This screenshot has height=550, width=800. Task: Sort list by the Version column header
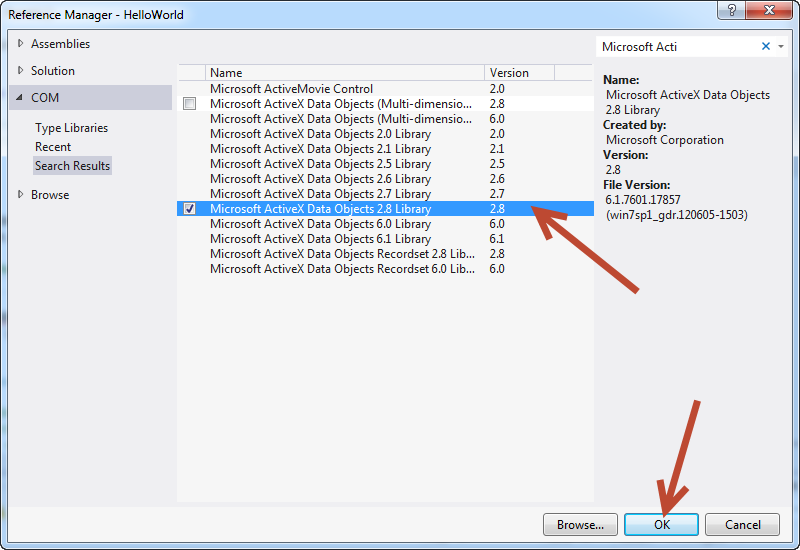pos(519,72)
